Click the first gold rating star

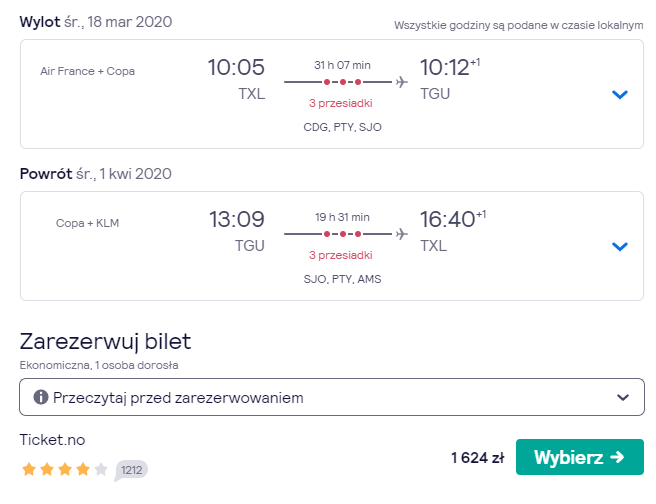(29, 469)
